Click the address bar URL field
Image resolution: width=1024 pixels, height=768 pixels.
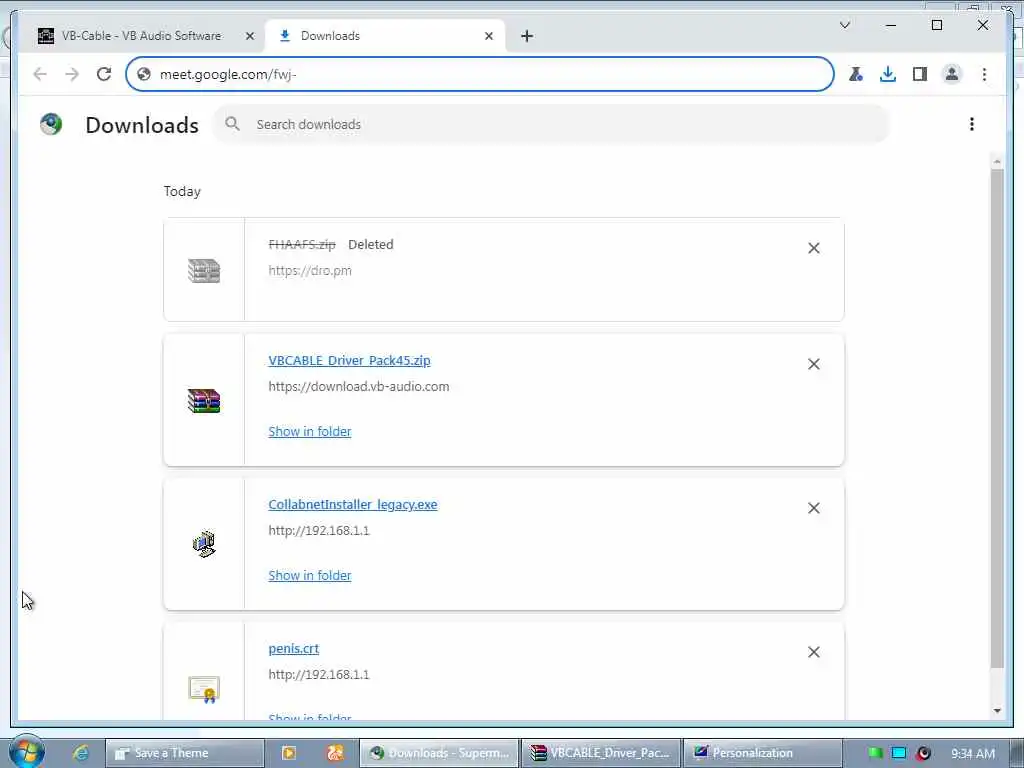coord(480,74)
